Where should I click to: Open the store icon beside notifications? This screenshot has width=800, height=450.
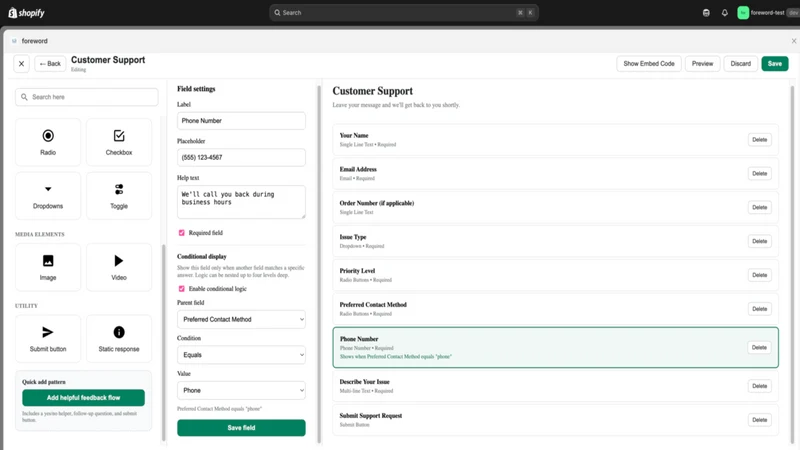(706, 13)
